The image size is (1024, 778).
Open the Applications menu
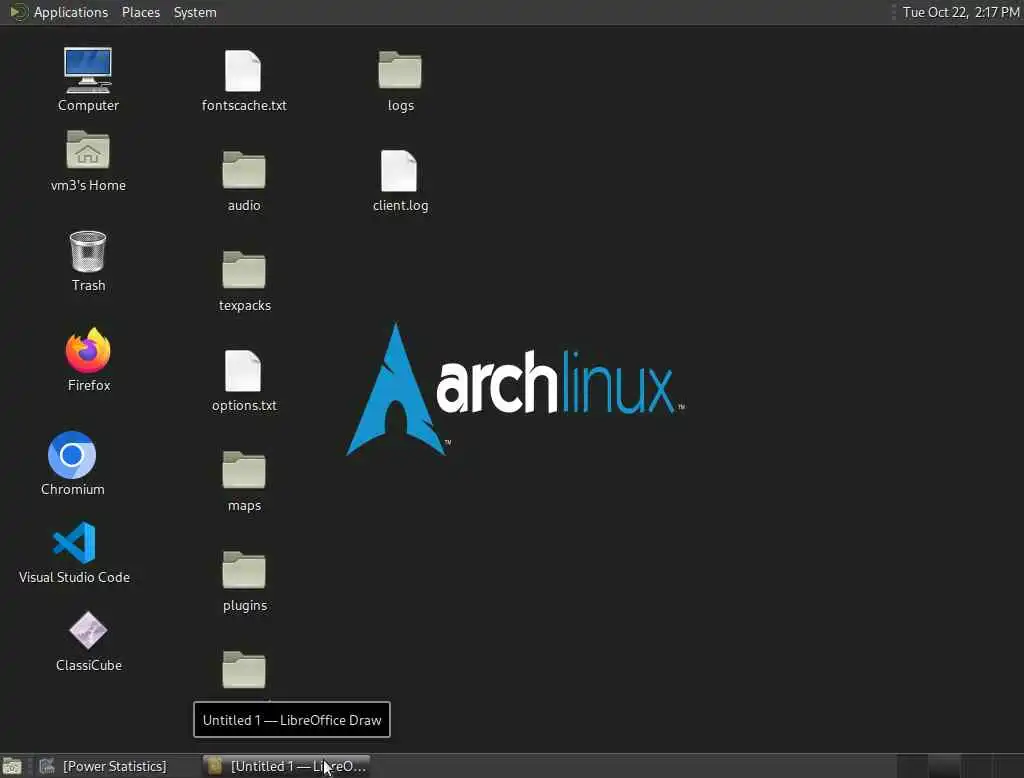[x=71, y=12]
